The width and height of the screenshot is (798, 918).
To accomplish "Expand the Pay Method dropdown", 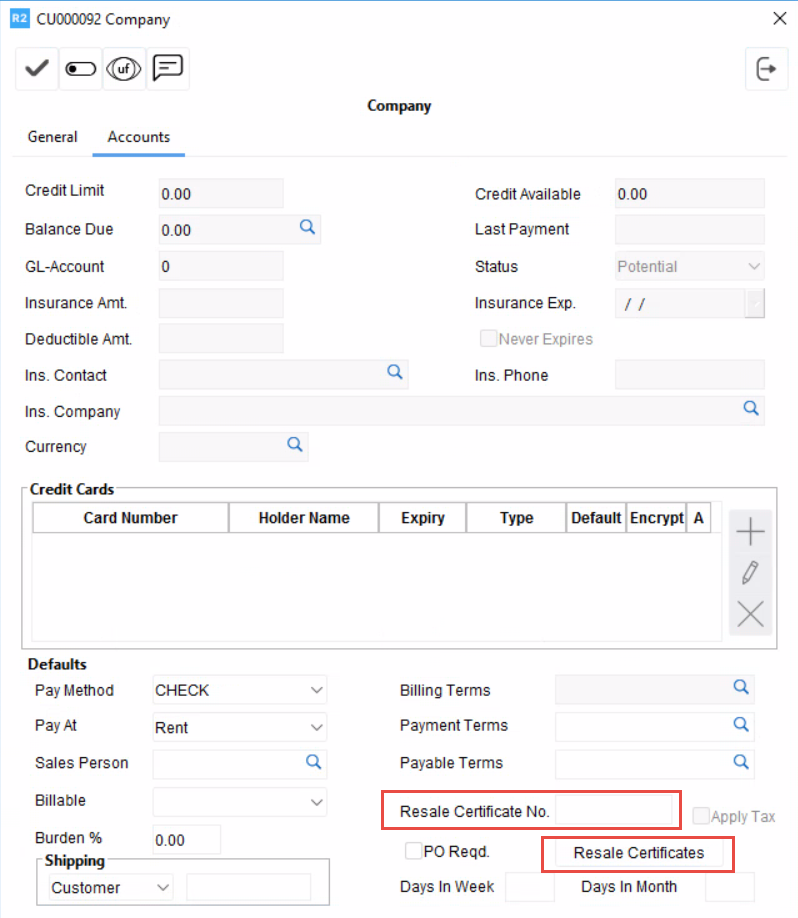I will click(x=317, y=690).
